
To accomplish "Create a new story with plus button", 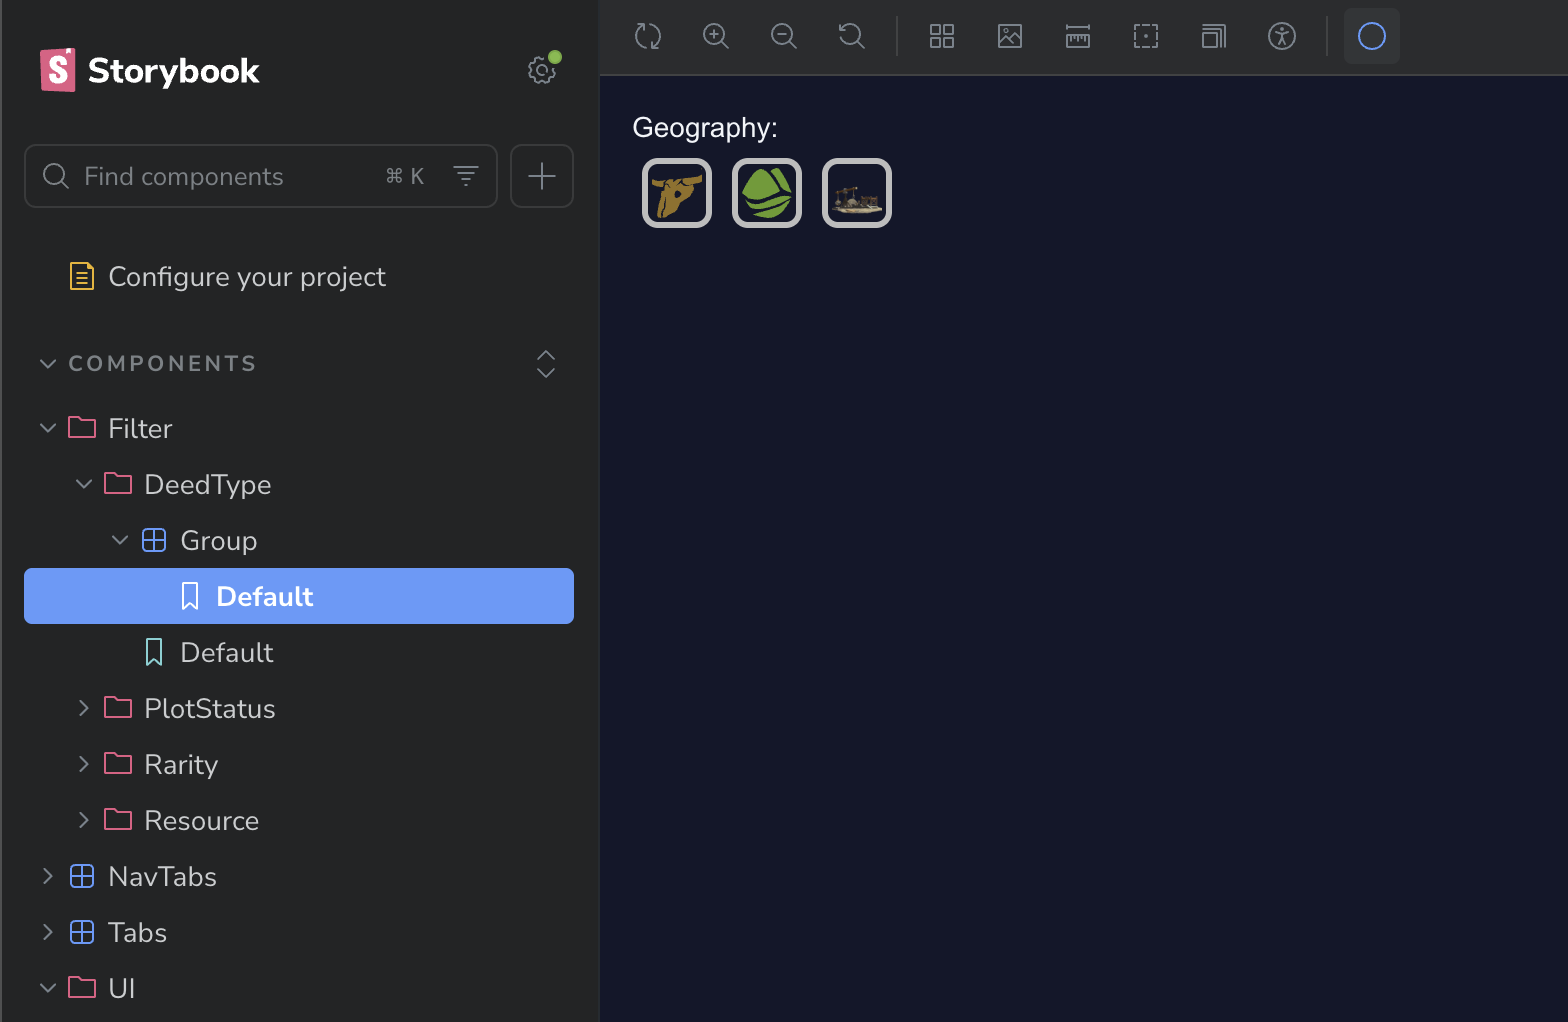I will [542, 176].
